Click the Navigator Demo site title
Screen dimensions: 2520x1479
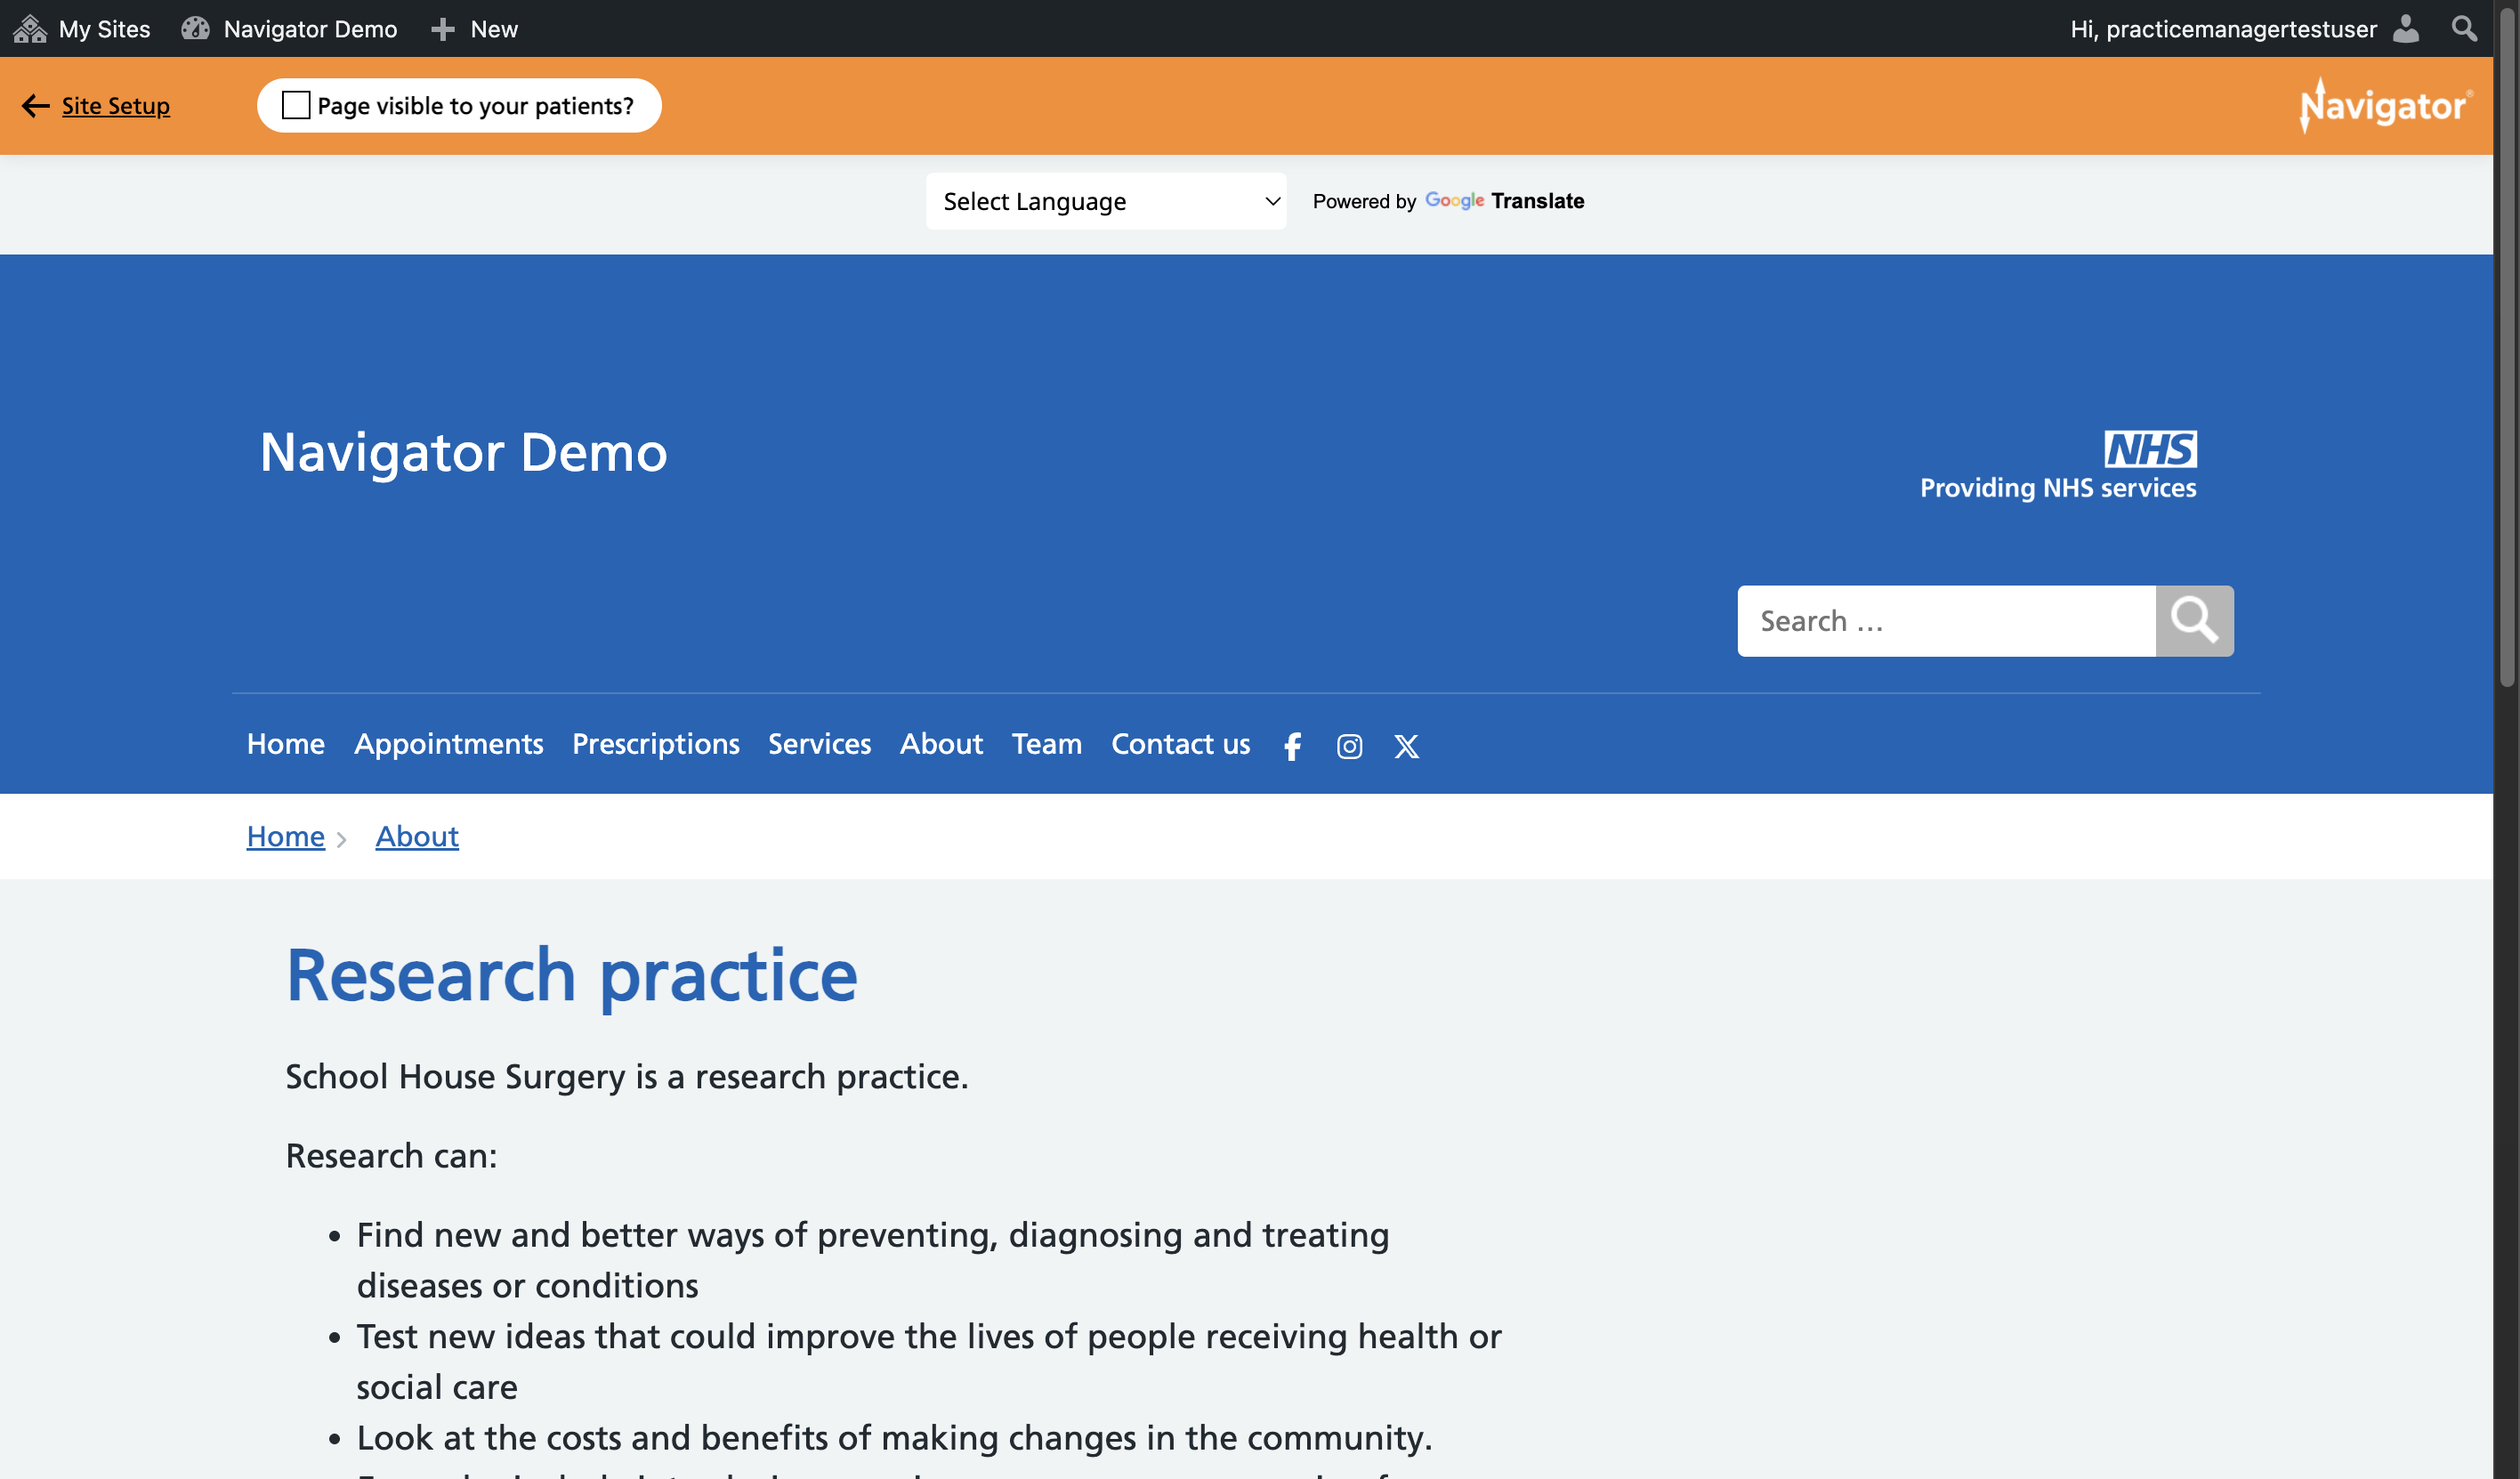(x=464, y=452)
